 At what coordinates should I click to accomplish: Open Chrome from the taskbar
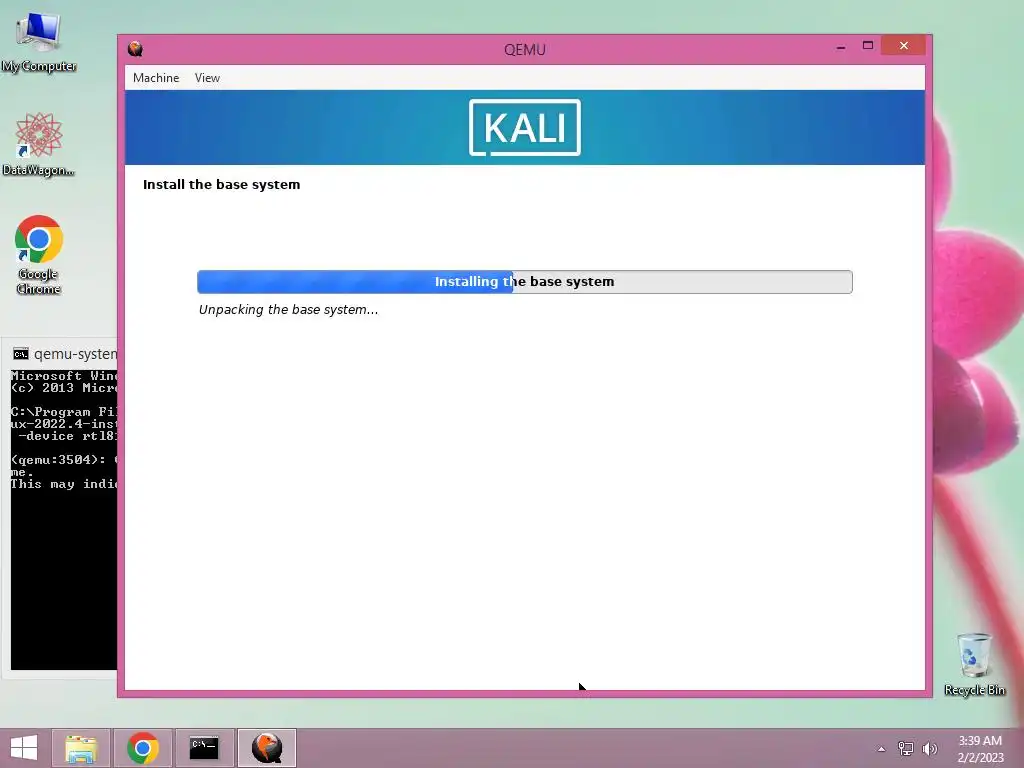[143, 748]
